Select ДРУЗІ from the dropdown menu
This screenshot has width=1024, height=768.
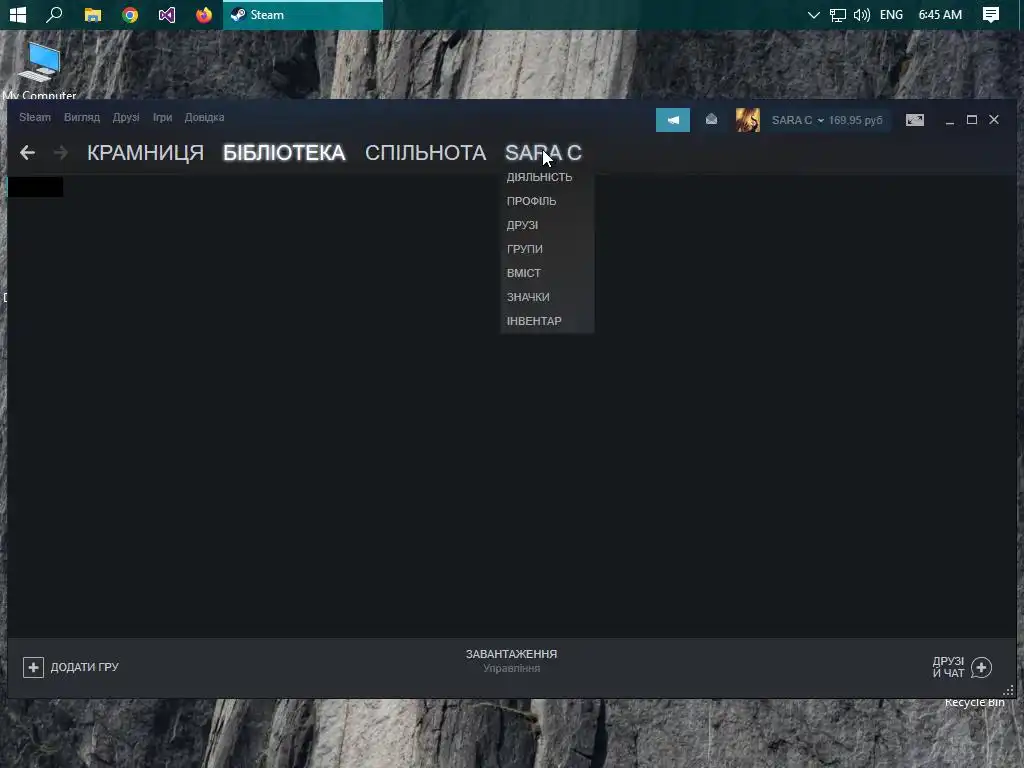pos(522,225)
